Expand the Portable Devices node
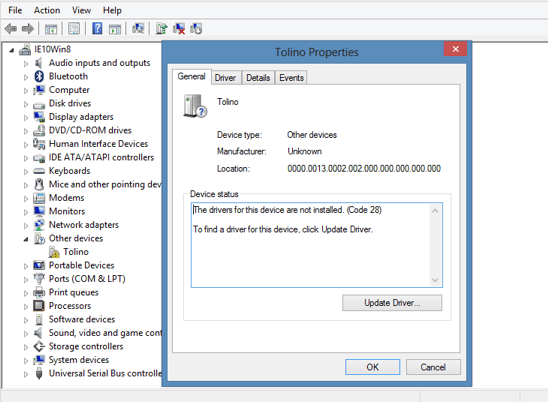548x402 pixels. 26,266
